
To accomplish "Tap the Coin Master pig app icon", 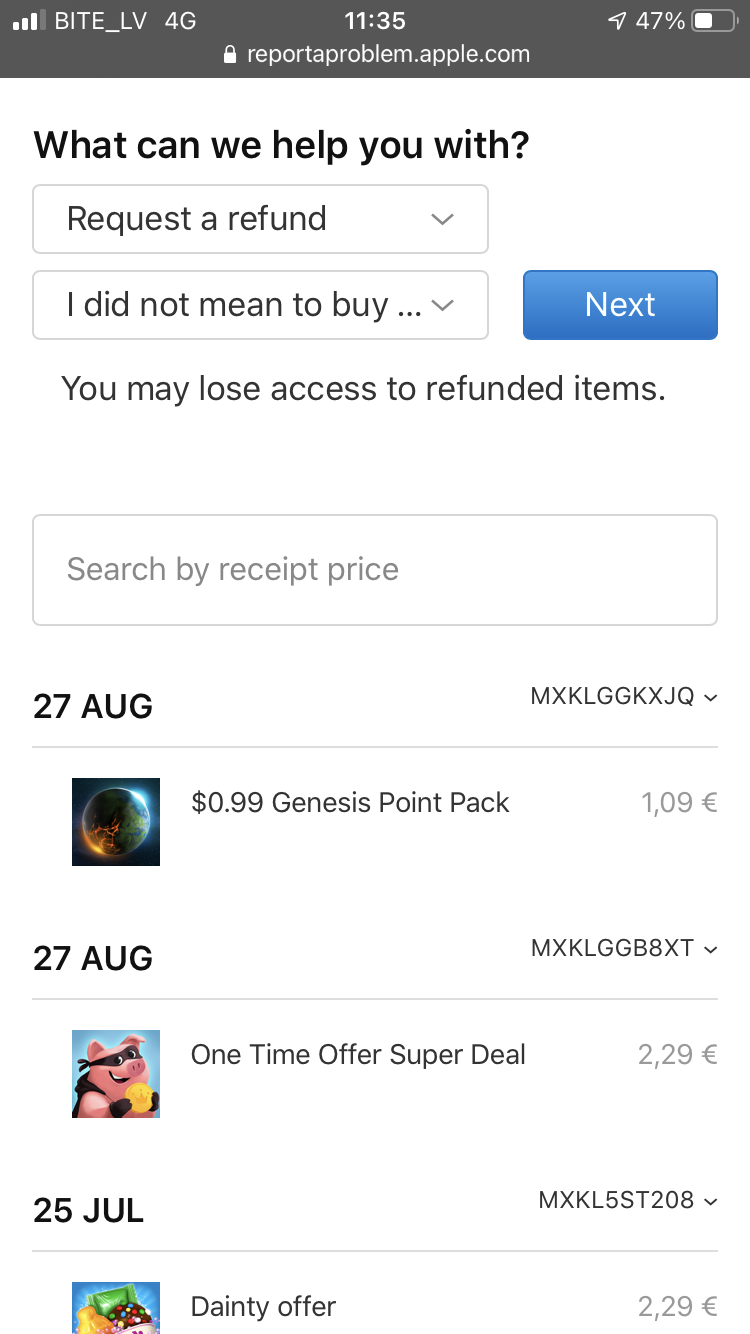I will click(x=116, y=1074).
